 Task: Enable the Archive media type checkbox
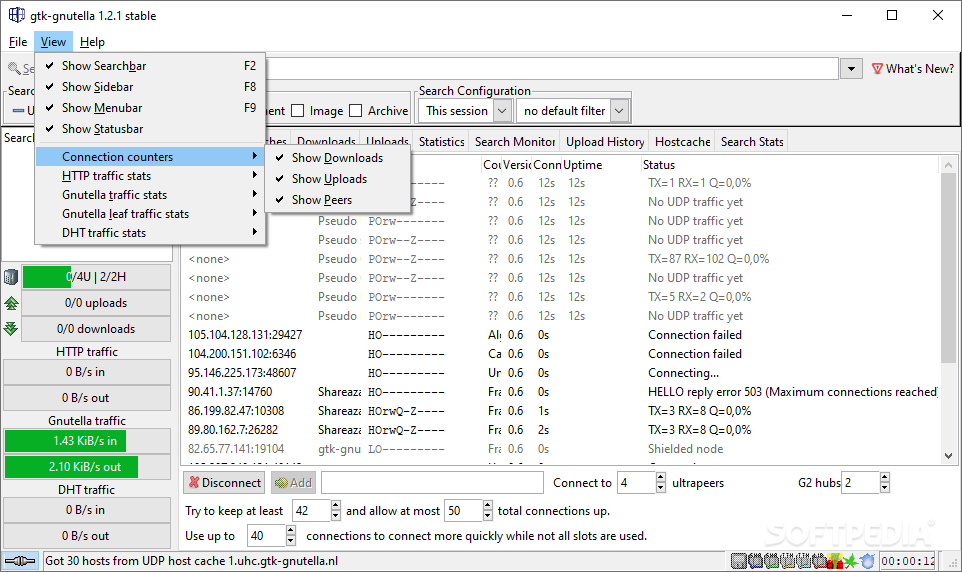pyautogui.click(x=355, y=110)
